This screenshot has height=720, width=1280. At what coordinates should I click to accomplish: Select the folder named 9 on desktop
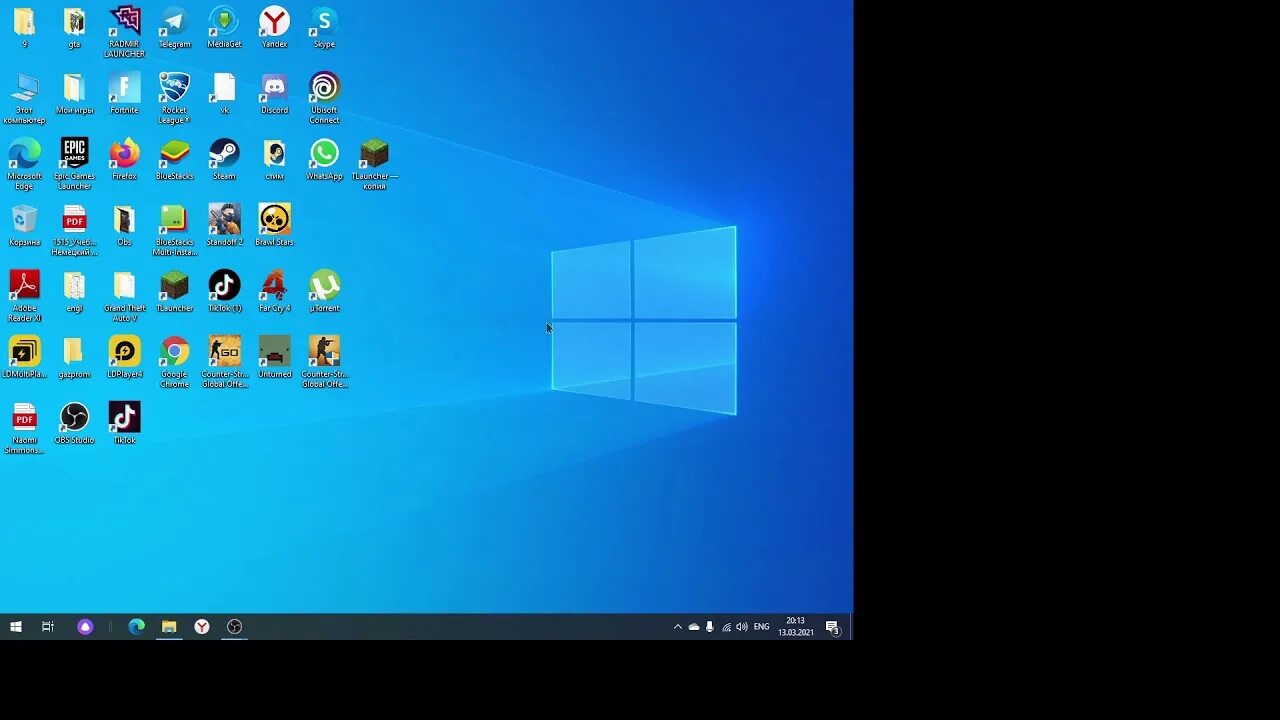tap(24, 27)
